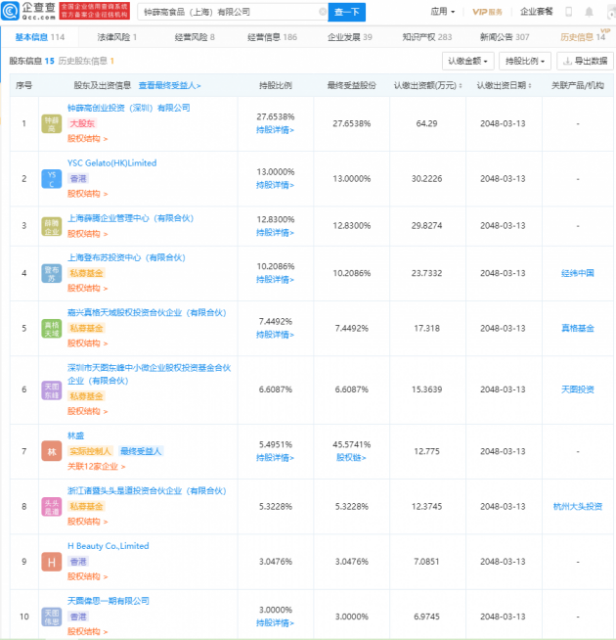The image size is (616, 640).
Task: Open 经纬中国 related institution link
Action: point(578,273)
